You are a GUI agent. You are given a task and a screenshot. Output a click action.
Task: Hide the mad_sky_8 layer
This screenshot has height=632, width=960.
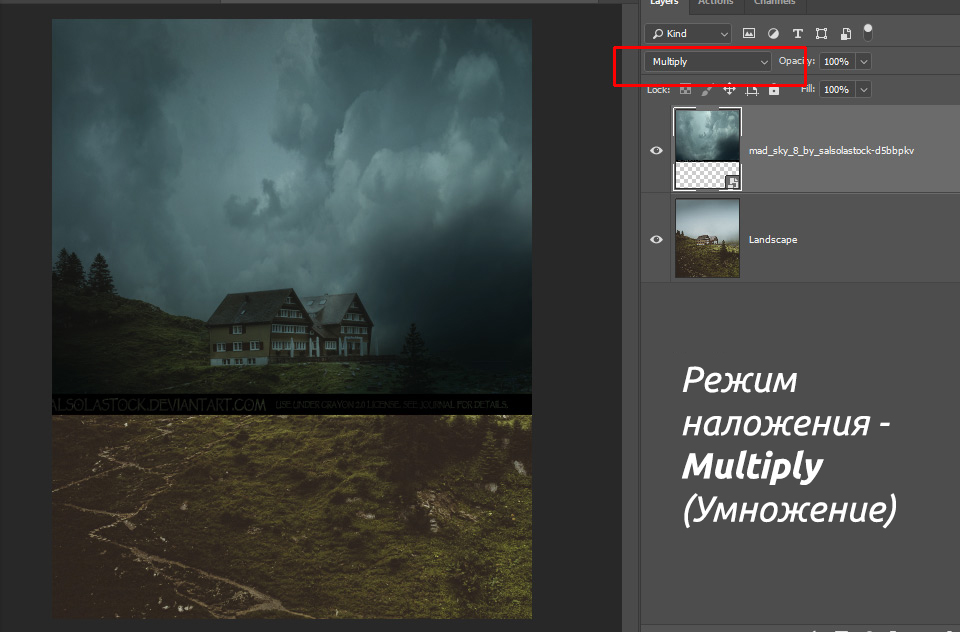point(656,150)
